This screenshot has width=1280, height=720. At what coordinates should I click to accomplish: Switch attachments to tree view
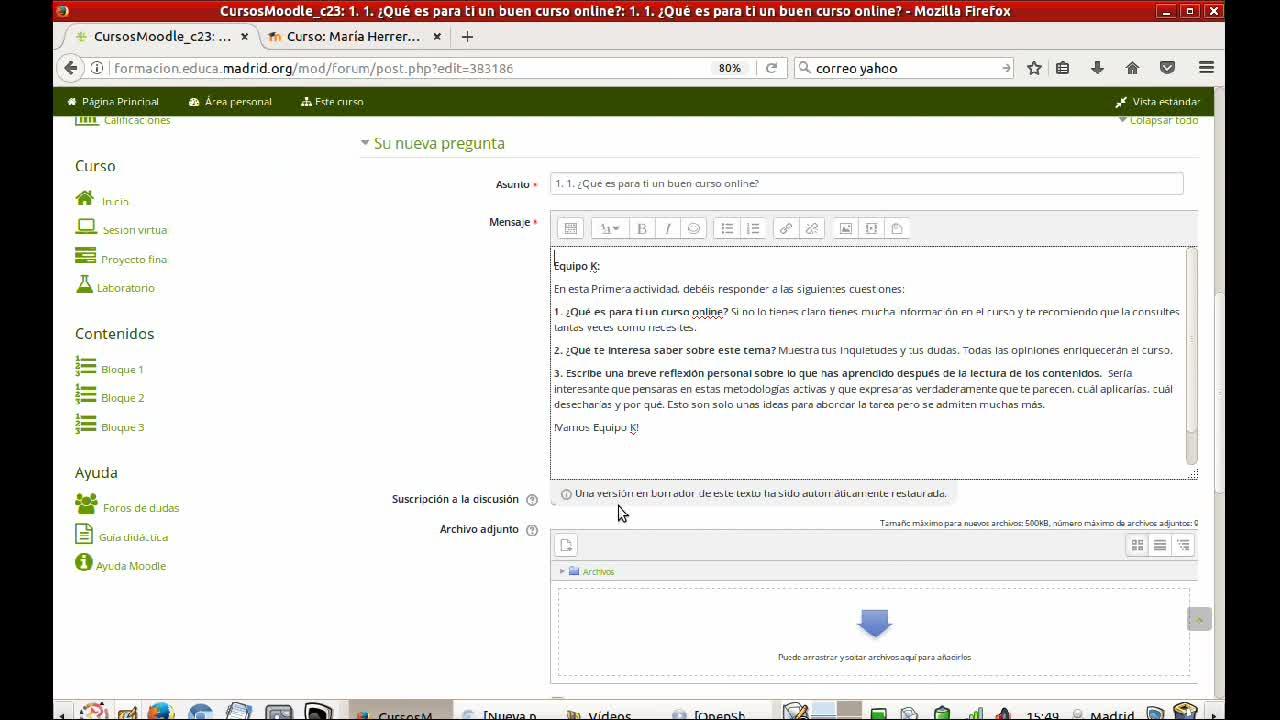[x=1183, y=545]
